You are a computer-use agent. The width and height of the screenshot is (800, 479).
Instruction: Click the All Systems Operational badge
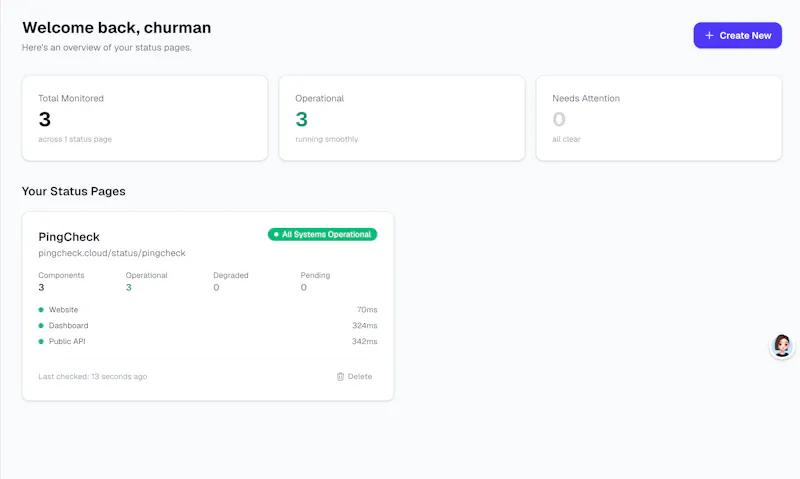click(322, 234)
